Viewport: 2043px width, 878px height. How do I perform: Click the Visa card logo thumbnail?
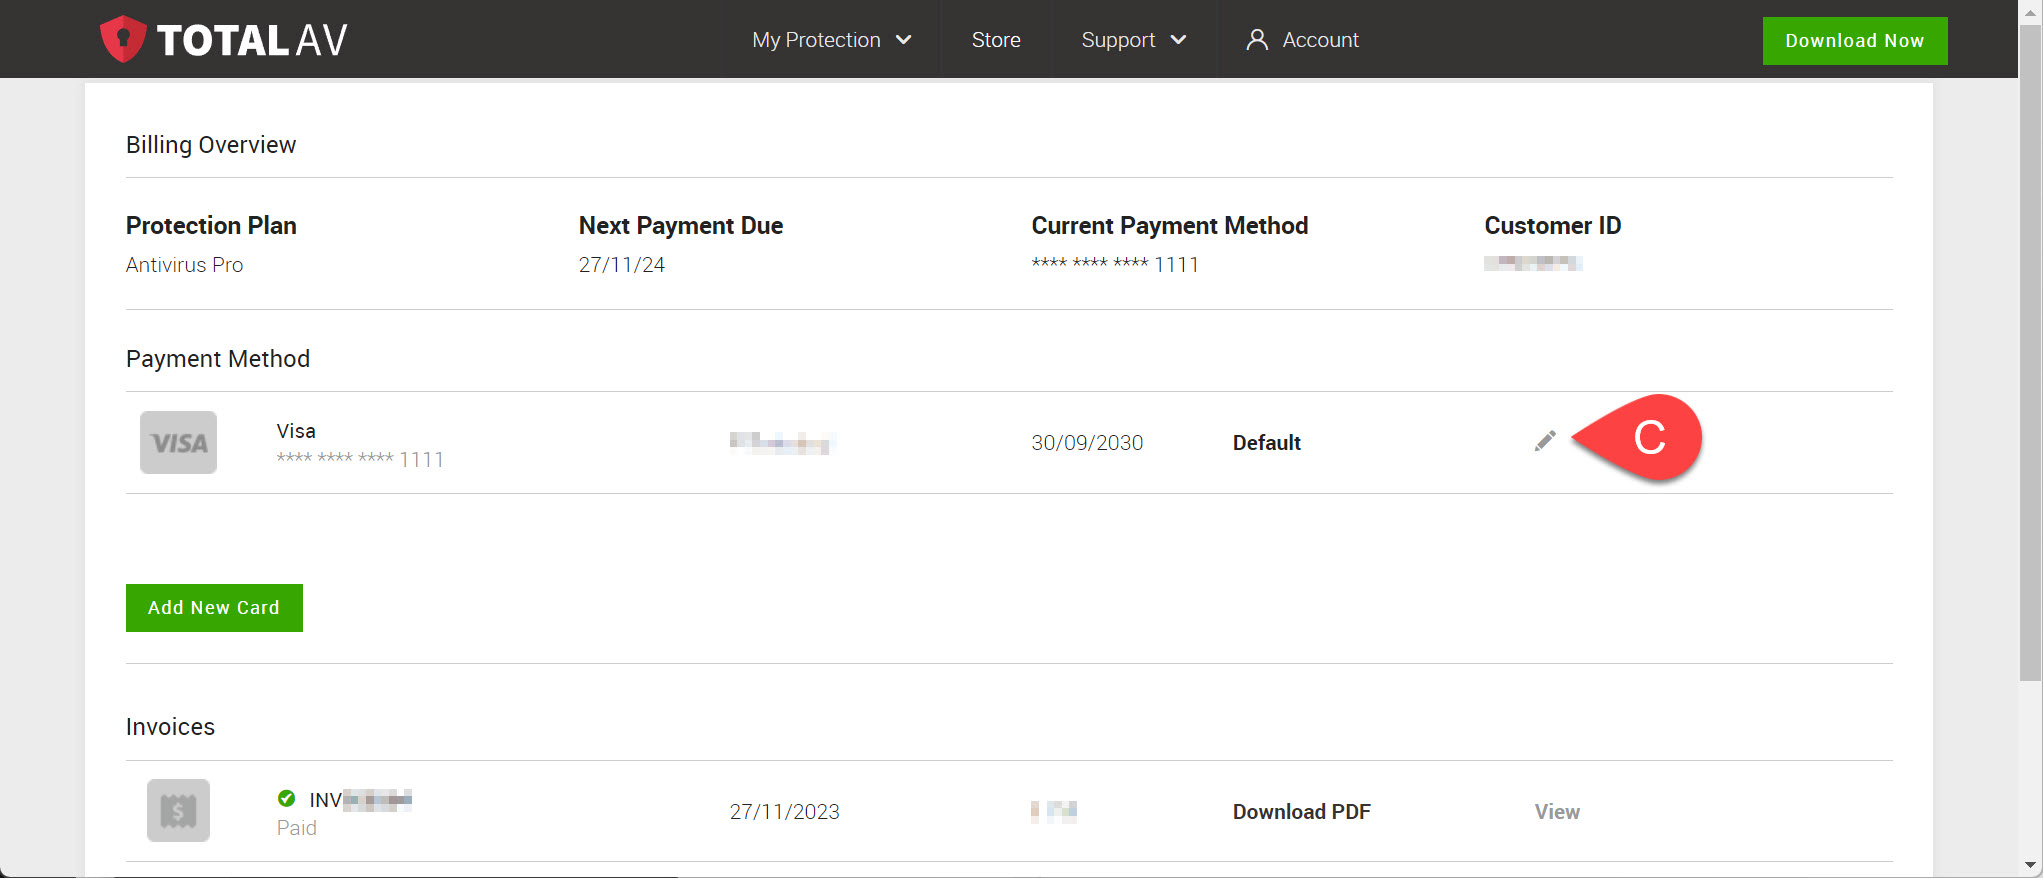(x=178, y=442)
